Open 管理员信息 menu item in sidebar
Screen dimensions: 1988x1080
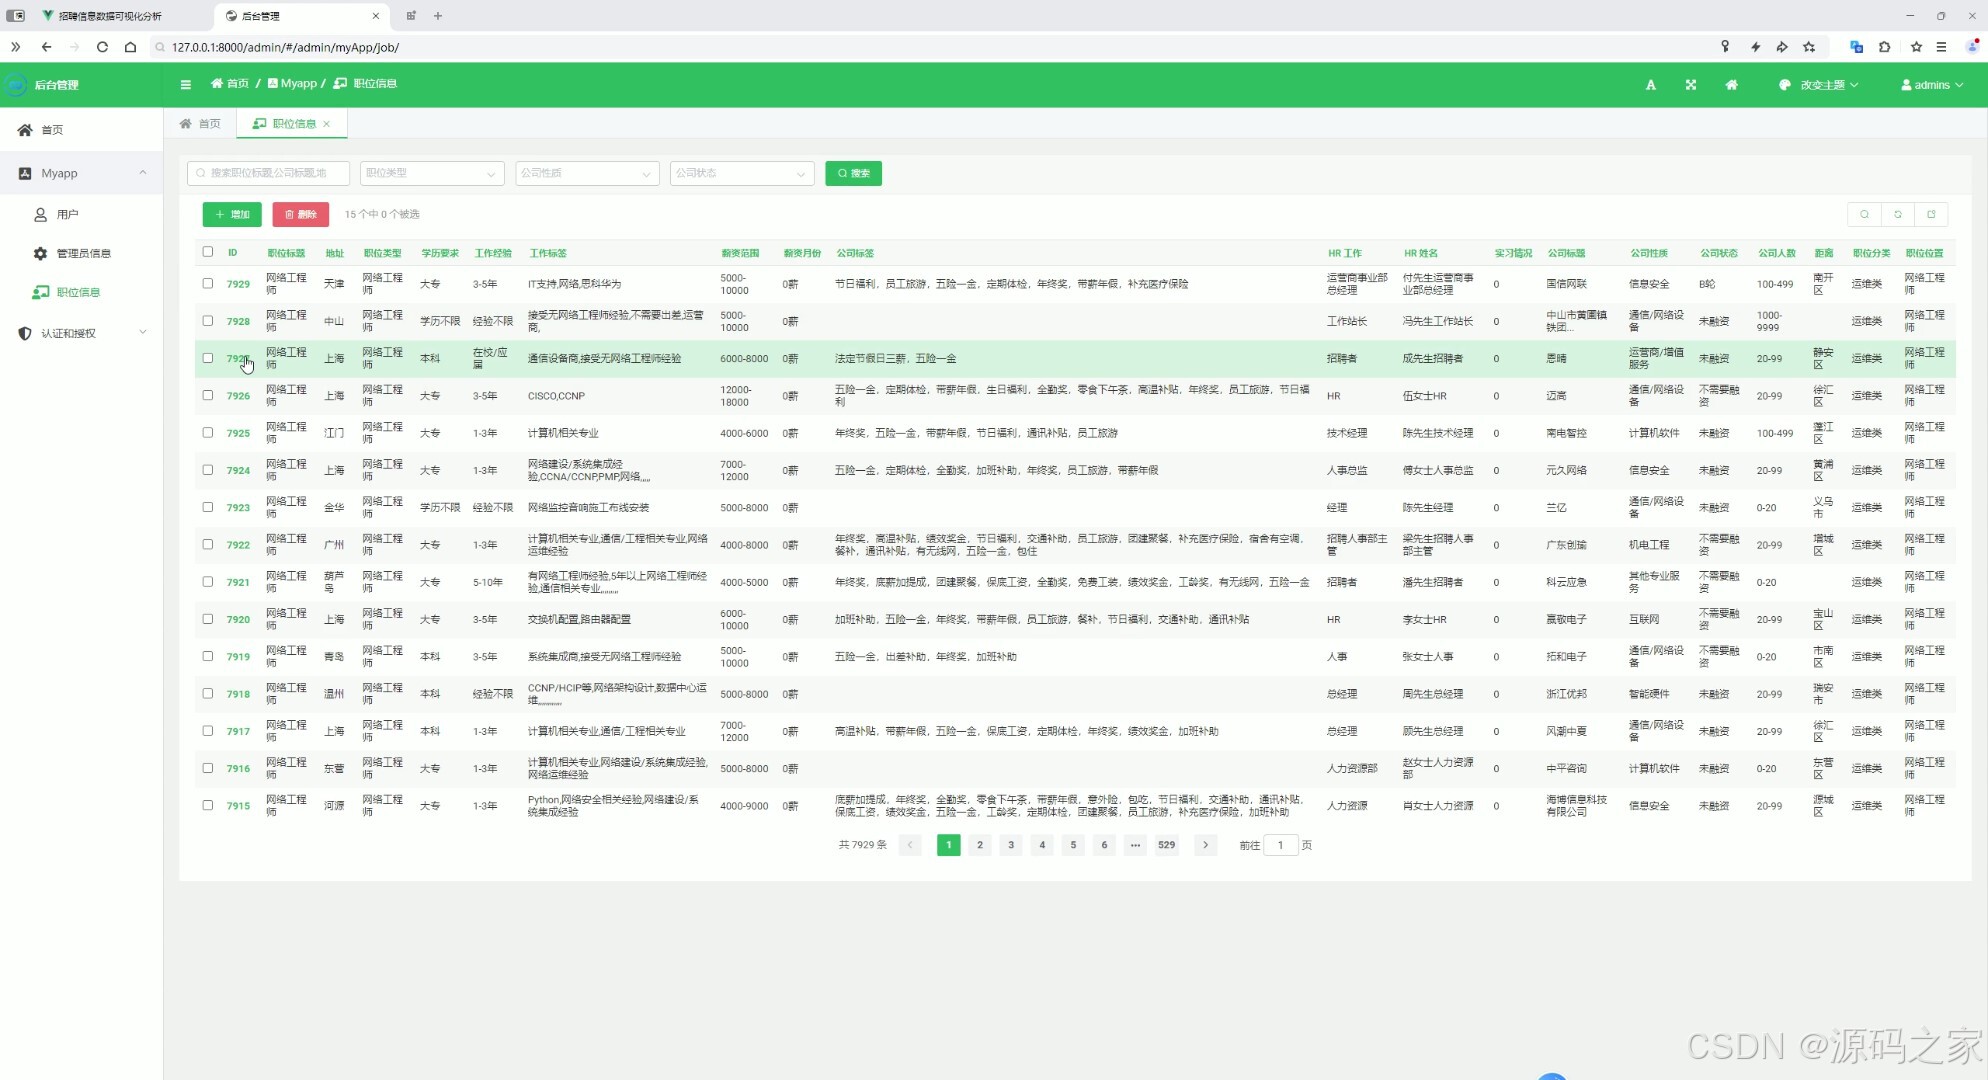pos(81,254)
